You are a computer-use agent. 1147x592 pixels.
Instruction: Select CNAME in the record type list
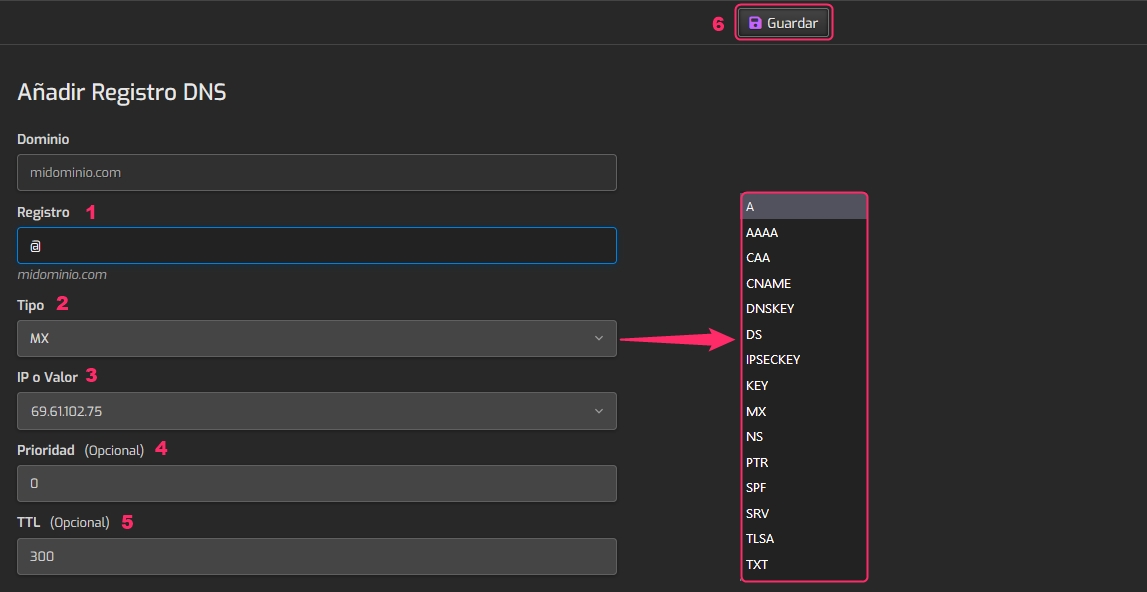click(x=805, y=283)
